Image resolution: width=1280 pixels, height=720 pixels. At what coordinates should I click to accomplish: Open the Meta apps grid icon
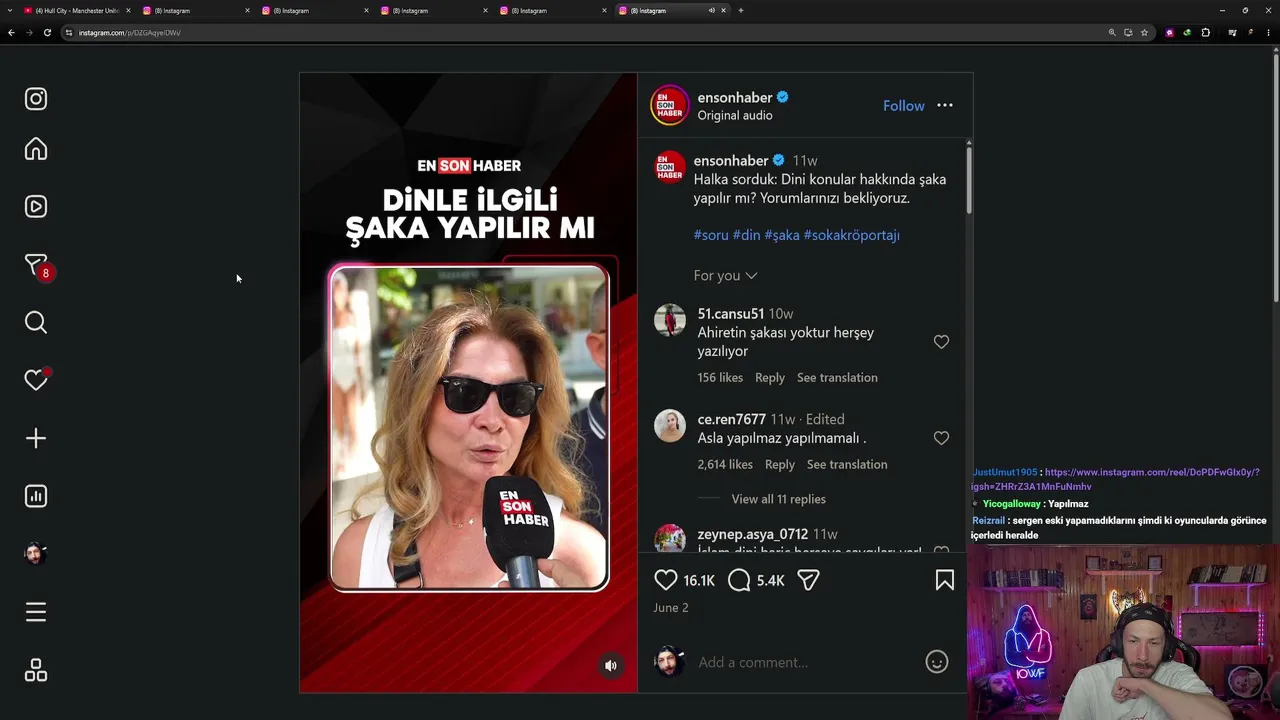tap(36, 670)
